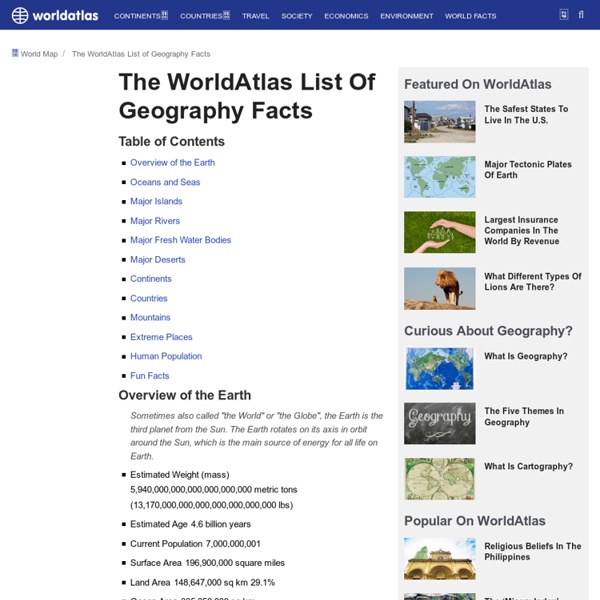Open Major Tectonic Plates Of Earth article

click(x=528, y=170)
